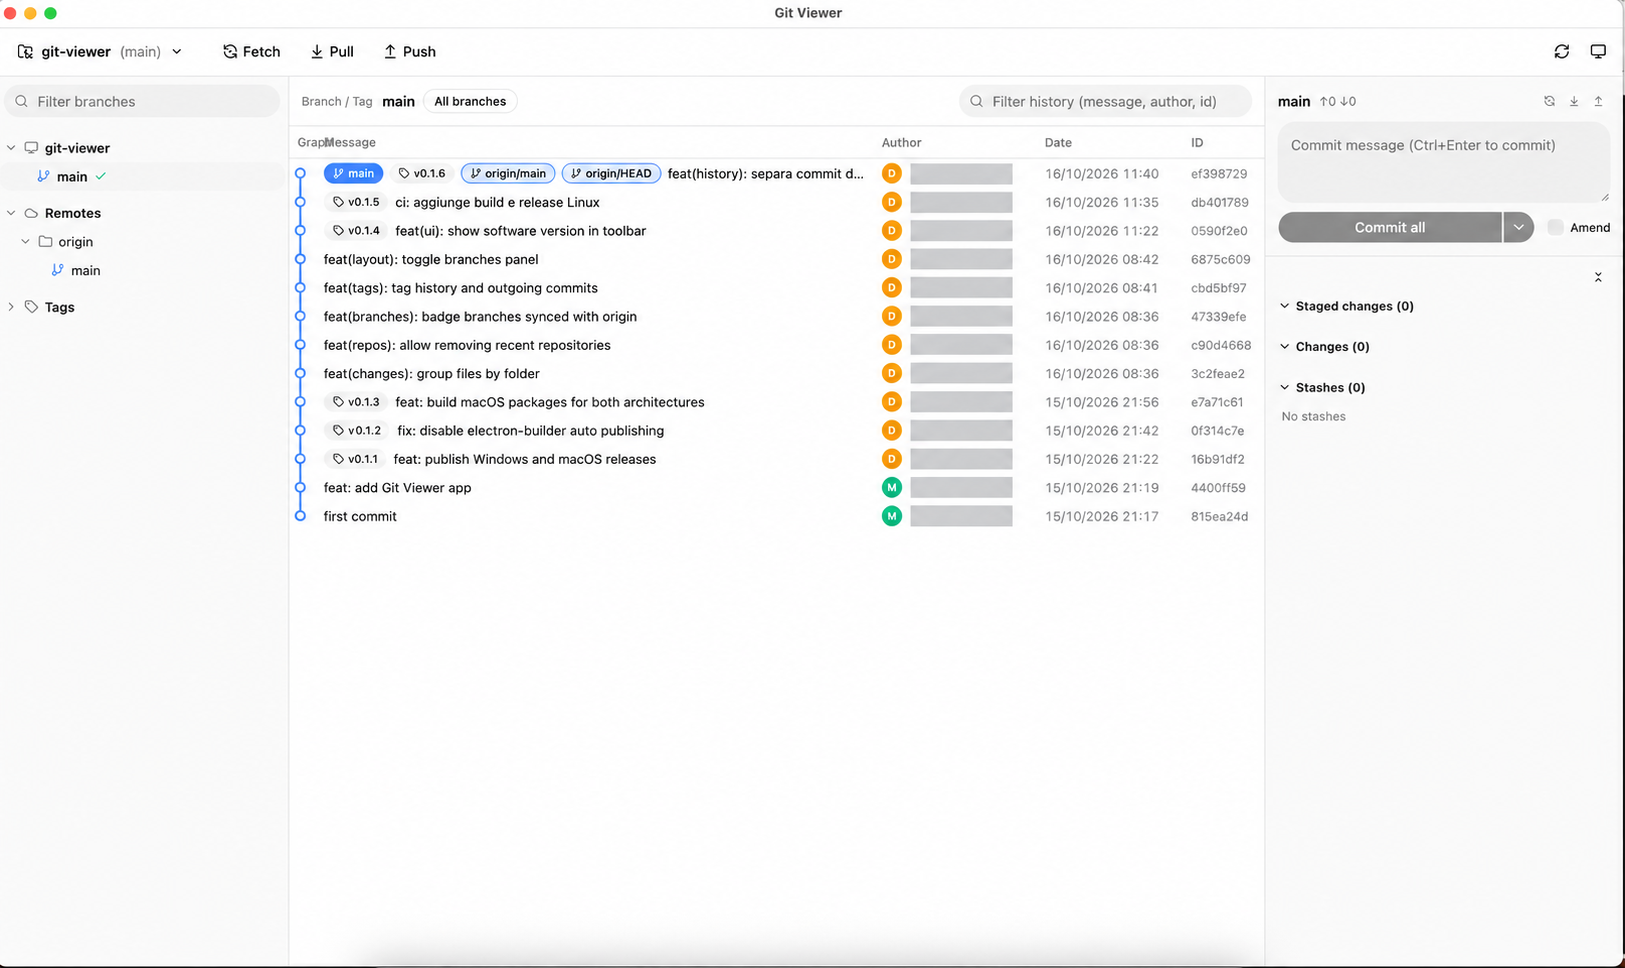Select the 'first commit' row
Image resolution: width=1625 pixels, height=968 pixels.
pyautogui.click(x=777, y=516)
